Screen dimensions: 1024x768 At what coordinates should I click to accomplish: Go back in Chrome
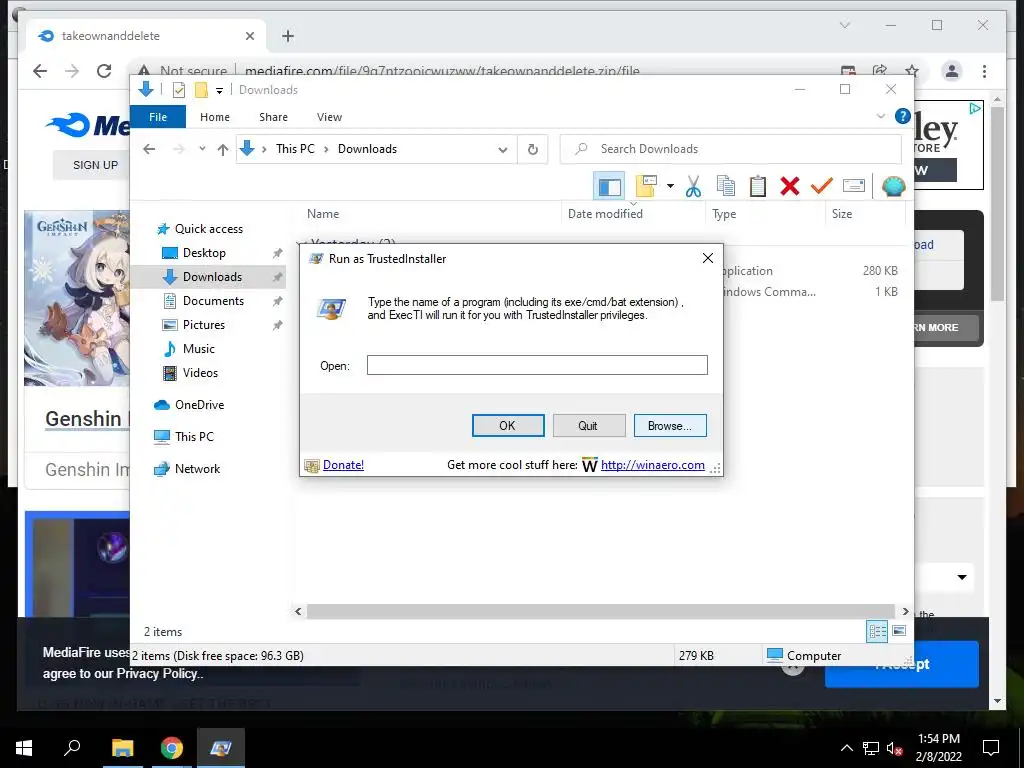point(40,71)
